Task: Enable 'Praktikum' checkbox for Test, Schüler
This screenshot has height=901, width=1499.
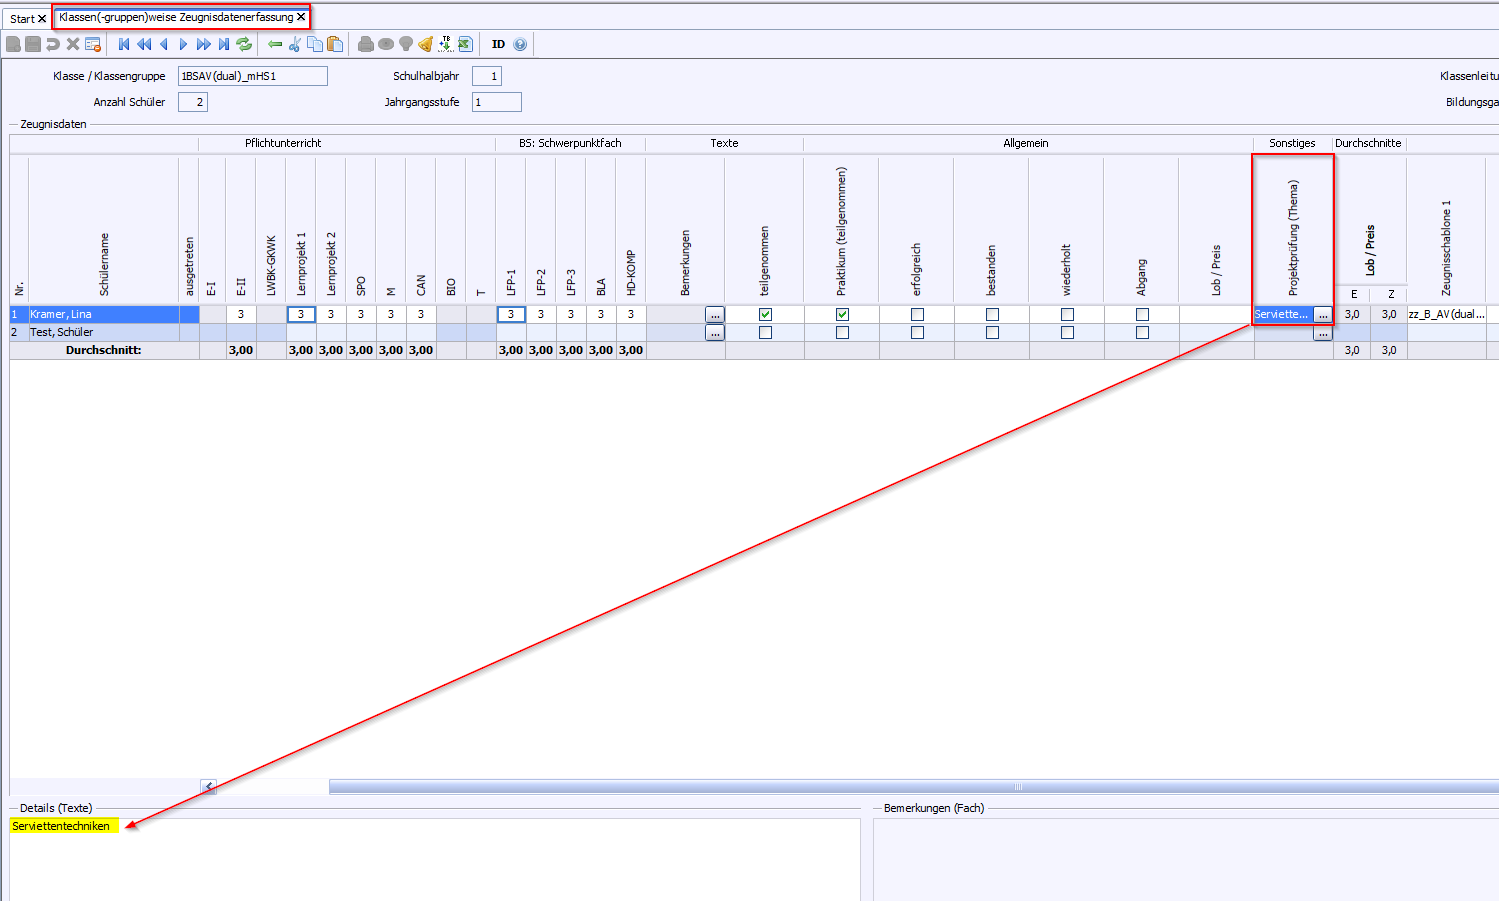Action: coord(842,333)
